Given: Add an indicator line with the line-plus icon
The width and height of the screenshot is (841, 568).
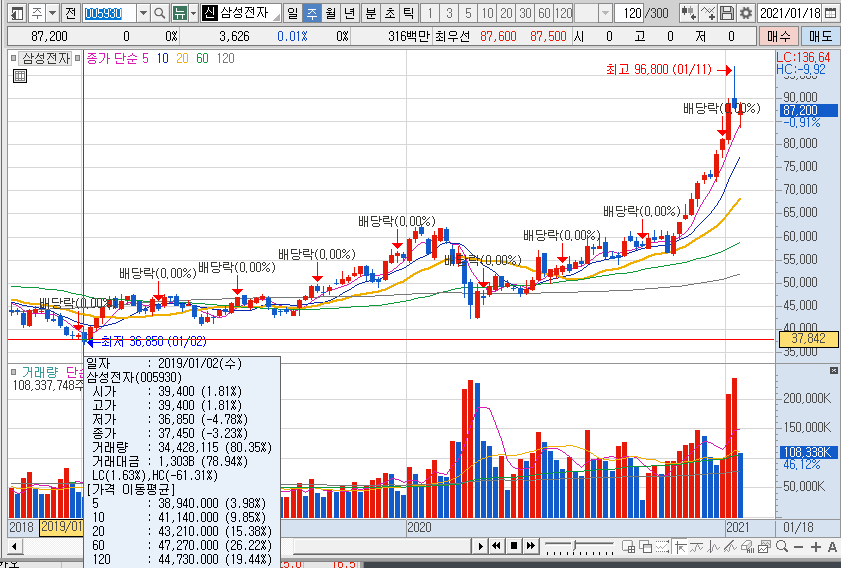Looking at the screenshot, I should tap(708, 13).
